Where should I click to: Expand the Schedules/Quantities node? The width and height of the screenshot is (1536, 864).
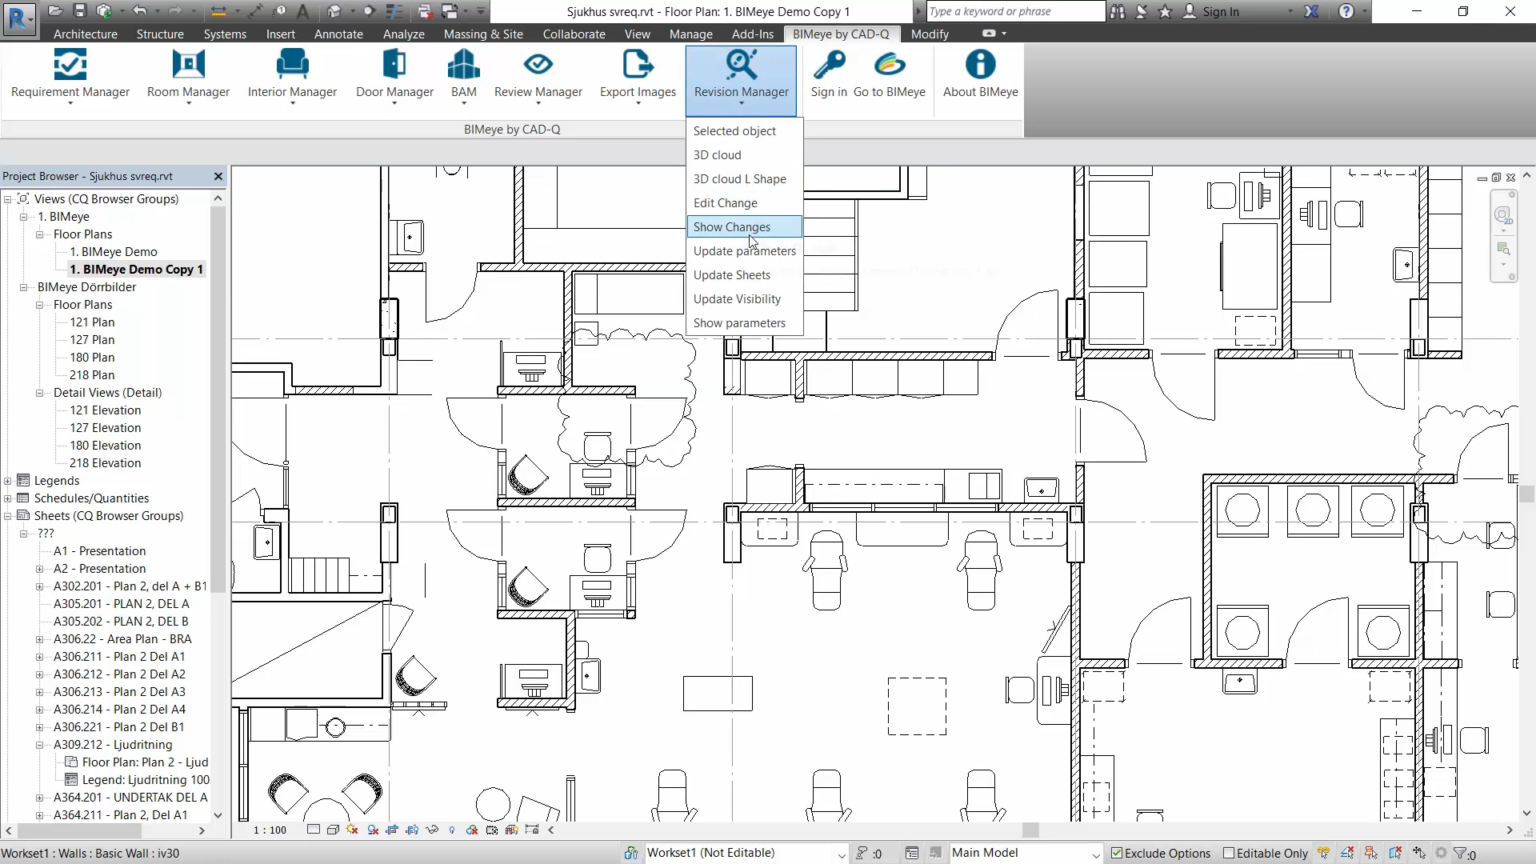[x=8, y=498]
